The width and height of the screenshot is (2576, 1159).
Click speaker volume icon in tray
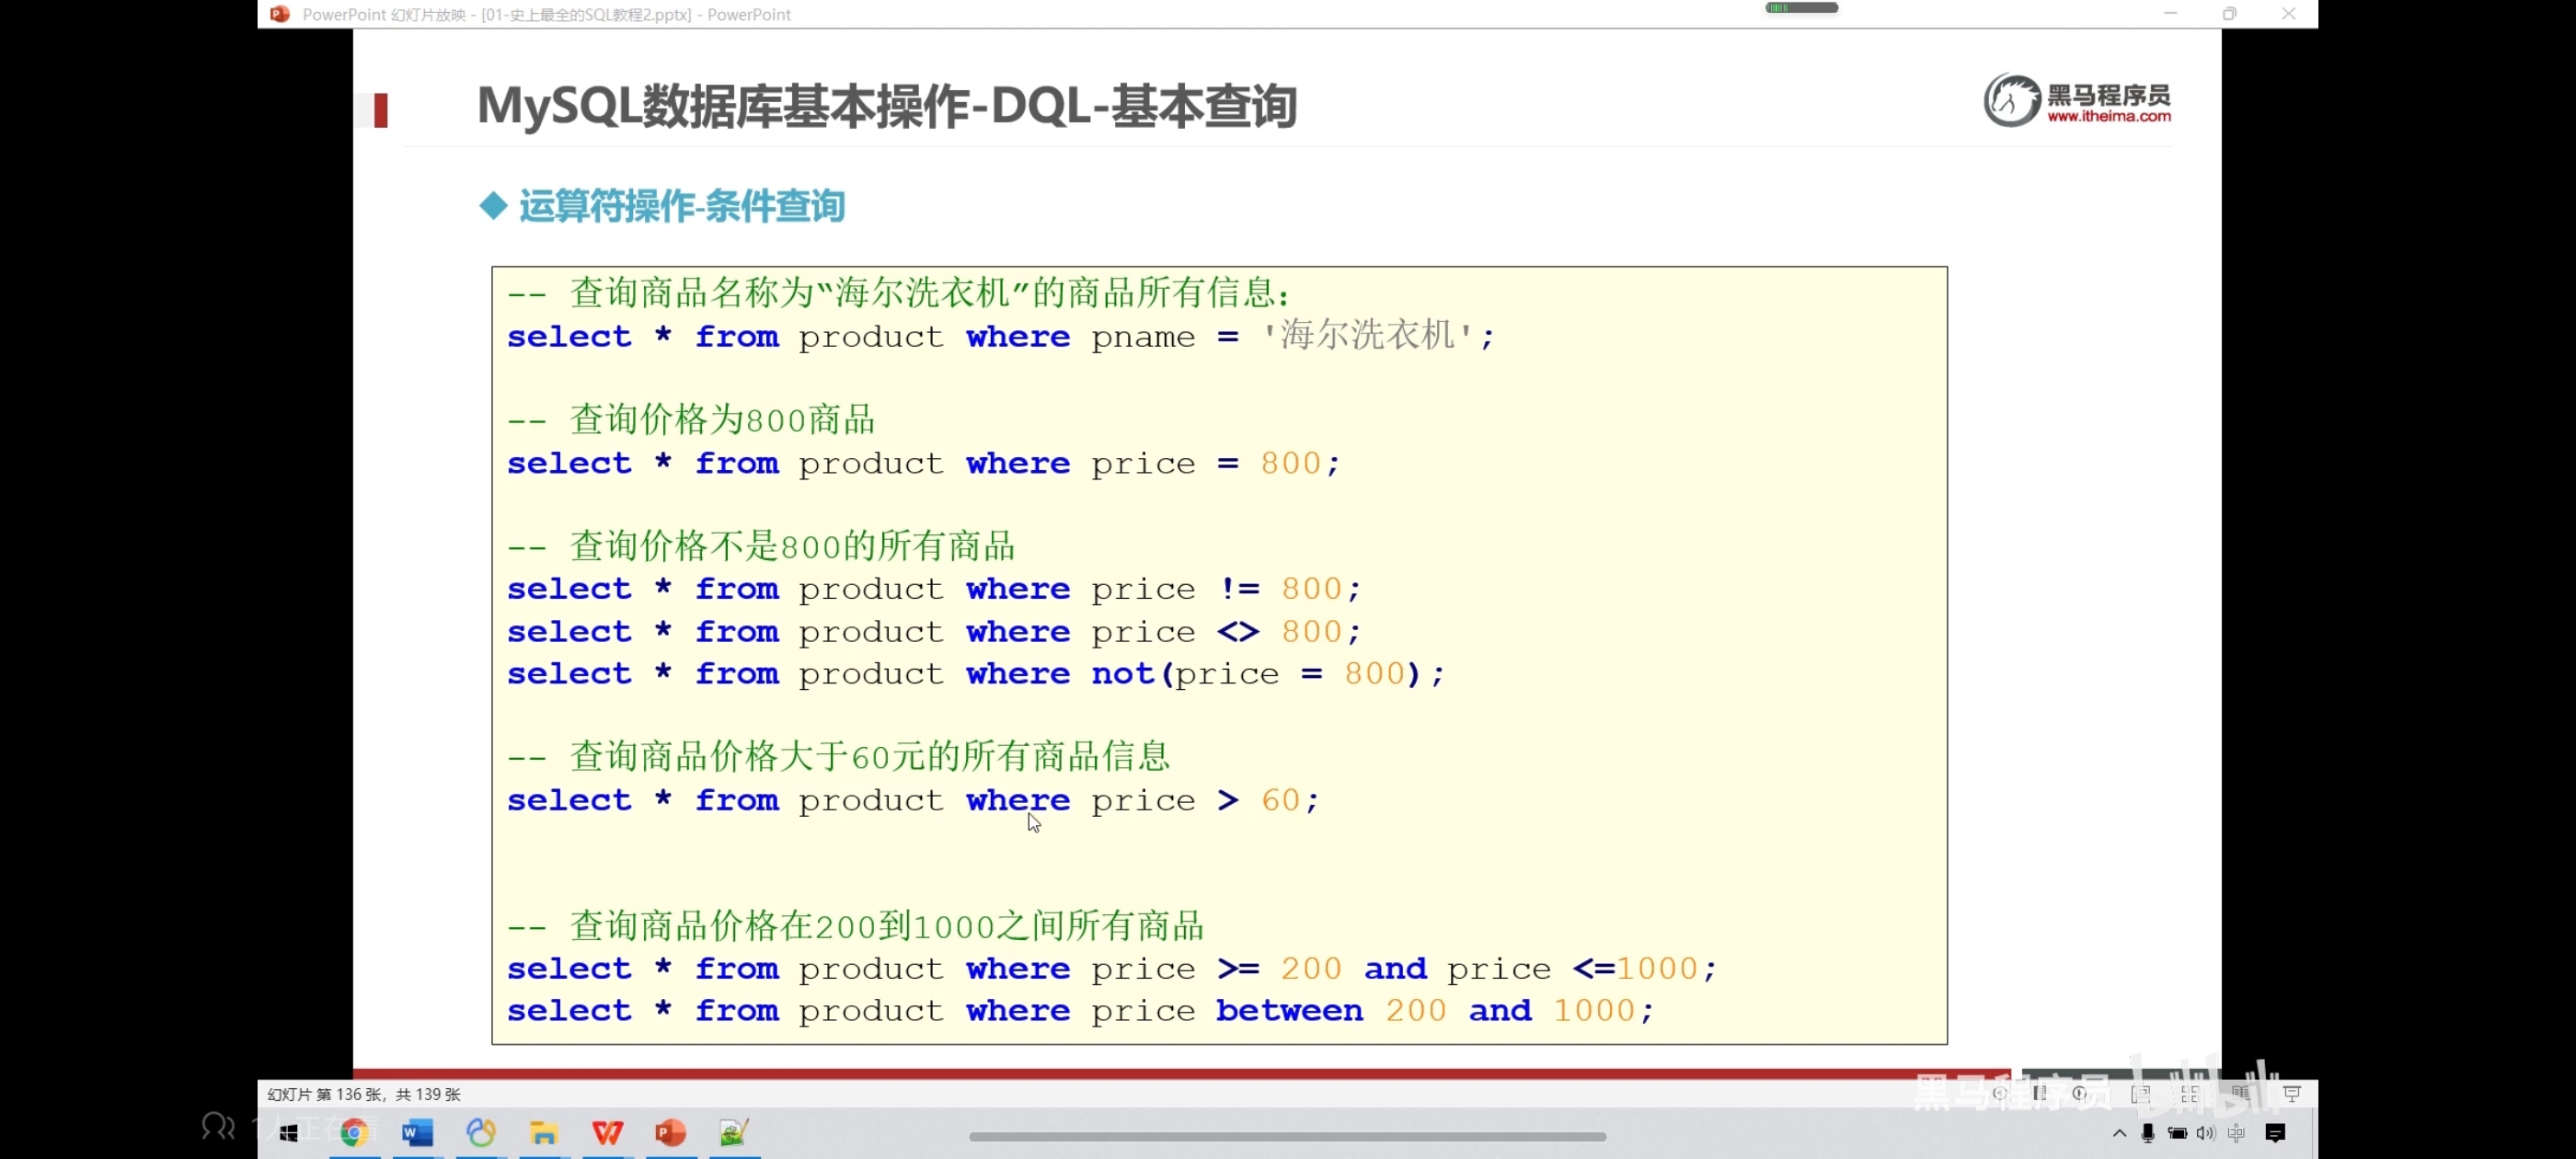(2205, 1133)
